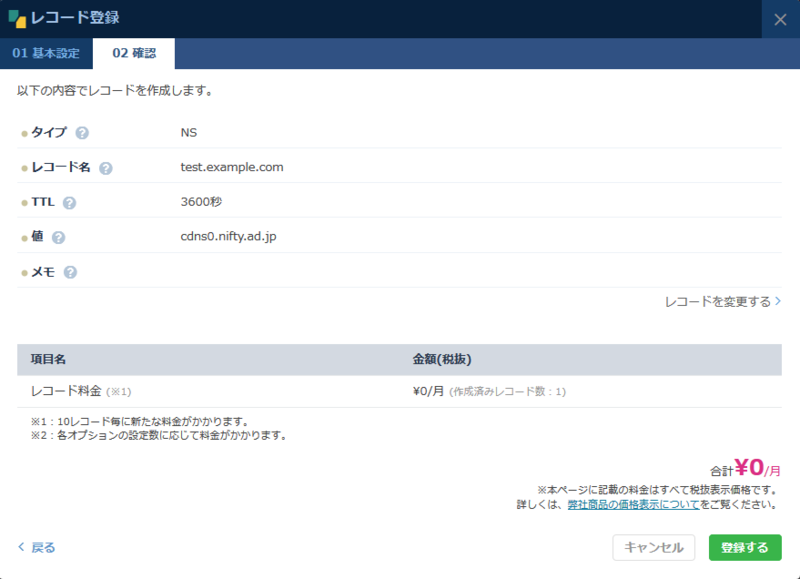Image resolution: width=800 pixels, height=579 pixels.
Task: Click the logo icon in the dialog title
Action: pos(17,18)
